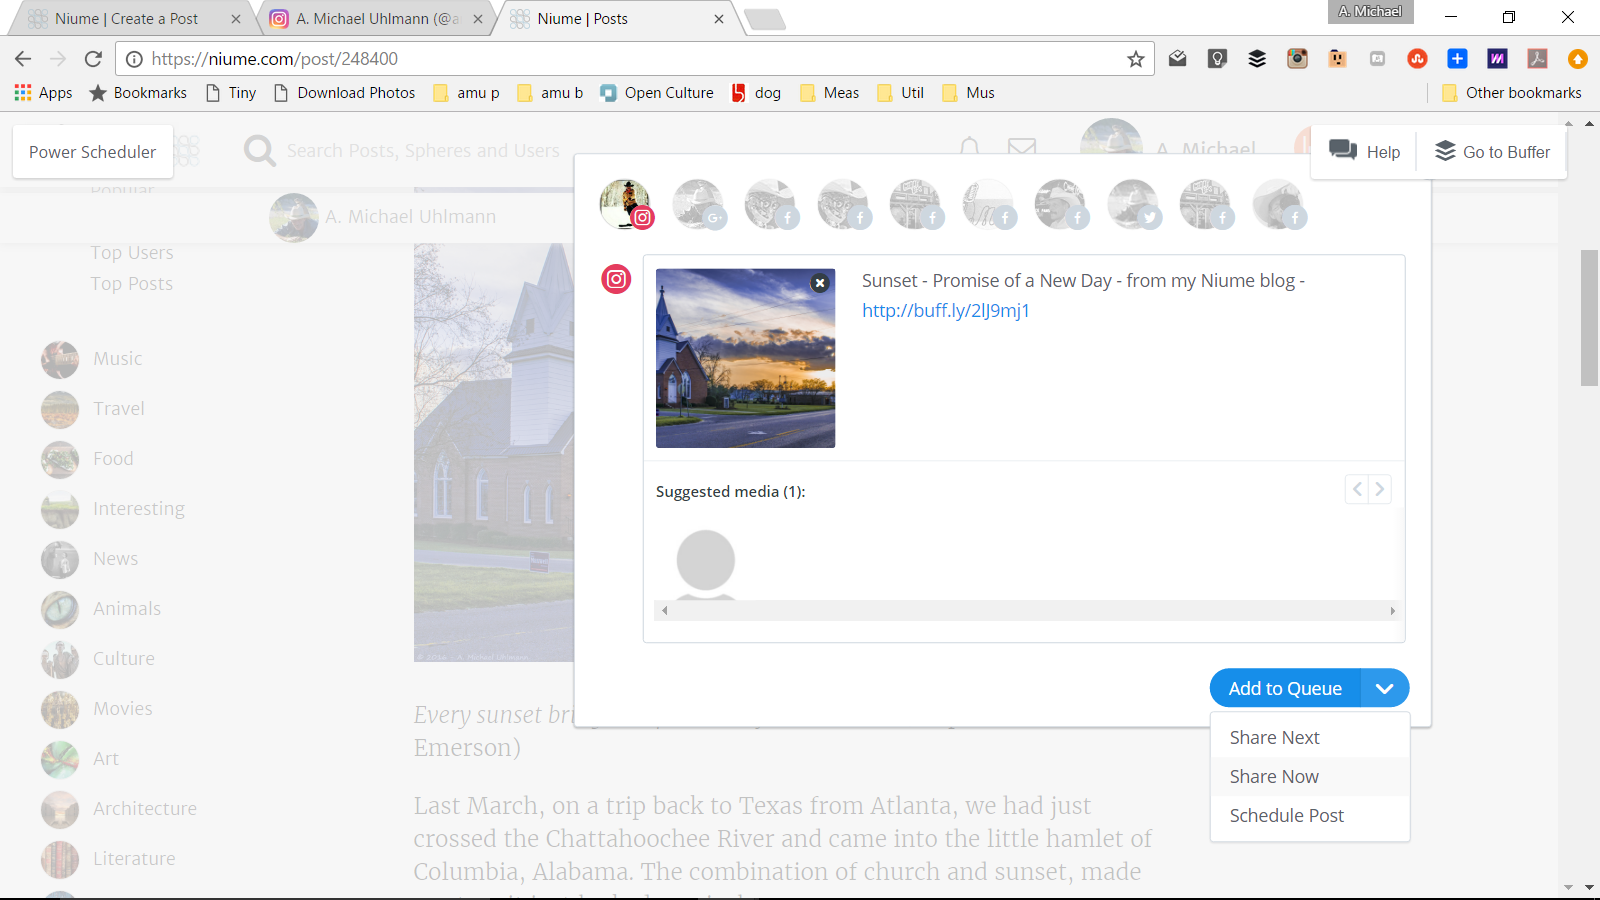Deselect the attached sunset image thumbnail
1600x900 pixels.
coord(820,283)
